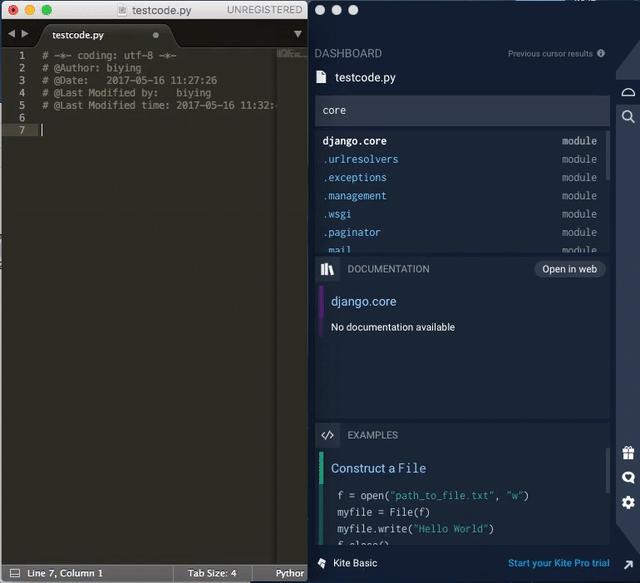The image size is (640, 583).
Task: Open the Kite search magnifier icon
Action: pos(628,117)
